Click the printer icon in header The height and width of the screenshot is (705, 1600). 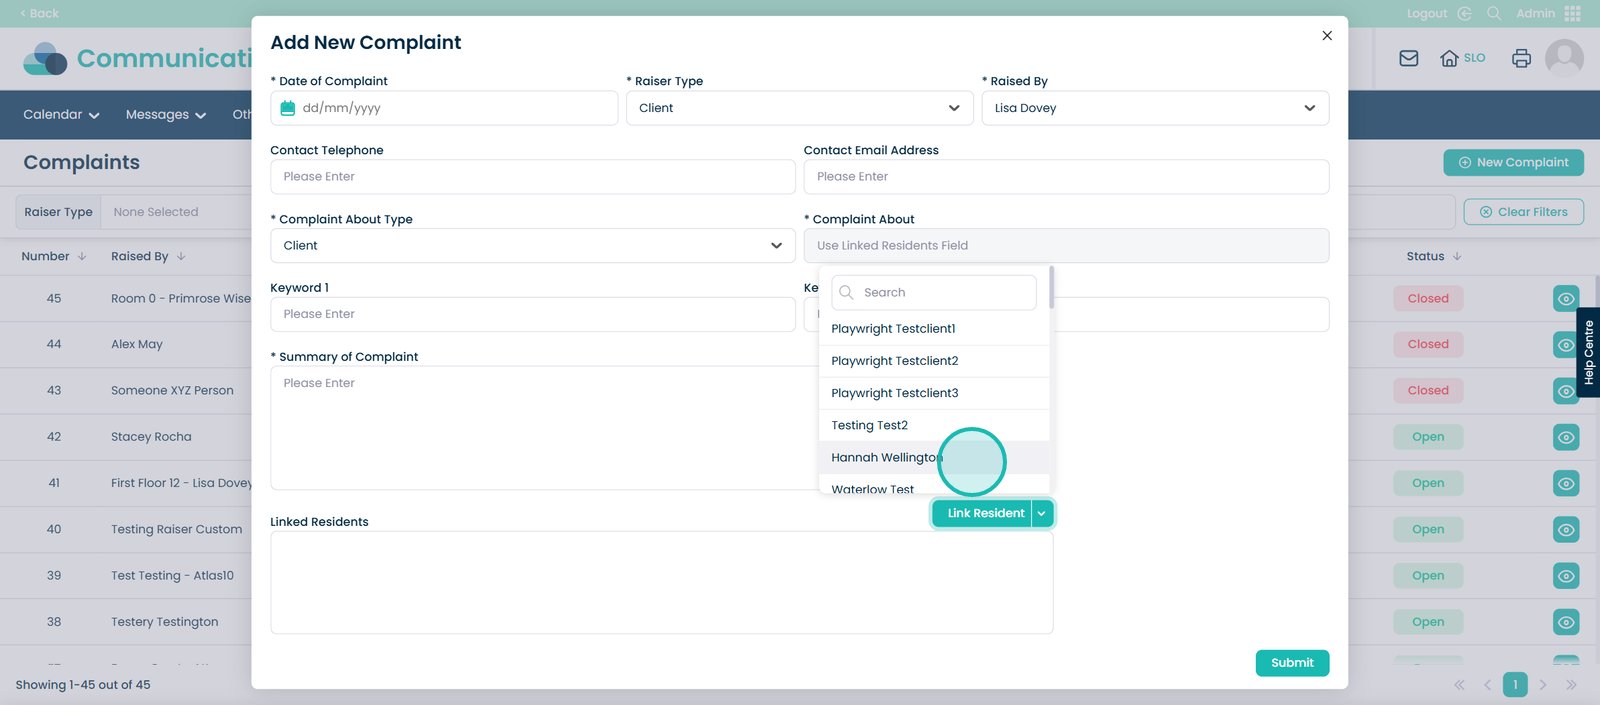point(1521,58)
